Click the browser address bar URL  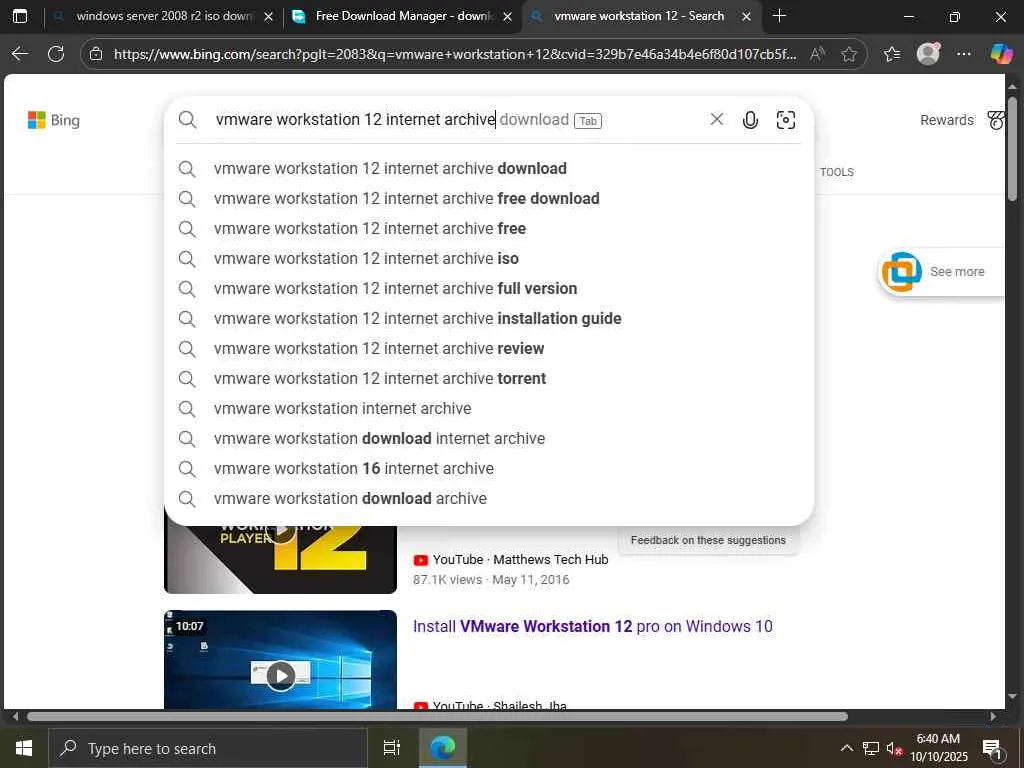(455, 54)
